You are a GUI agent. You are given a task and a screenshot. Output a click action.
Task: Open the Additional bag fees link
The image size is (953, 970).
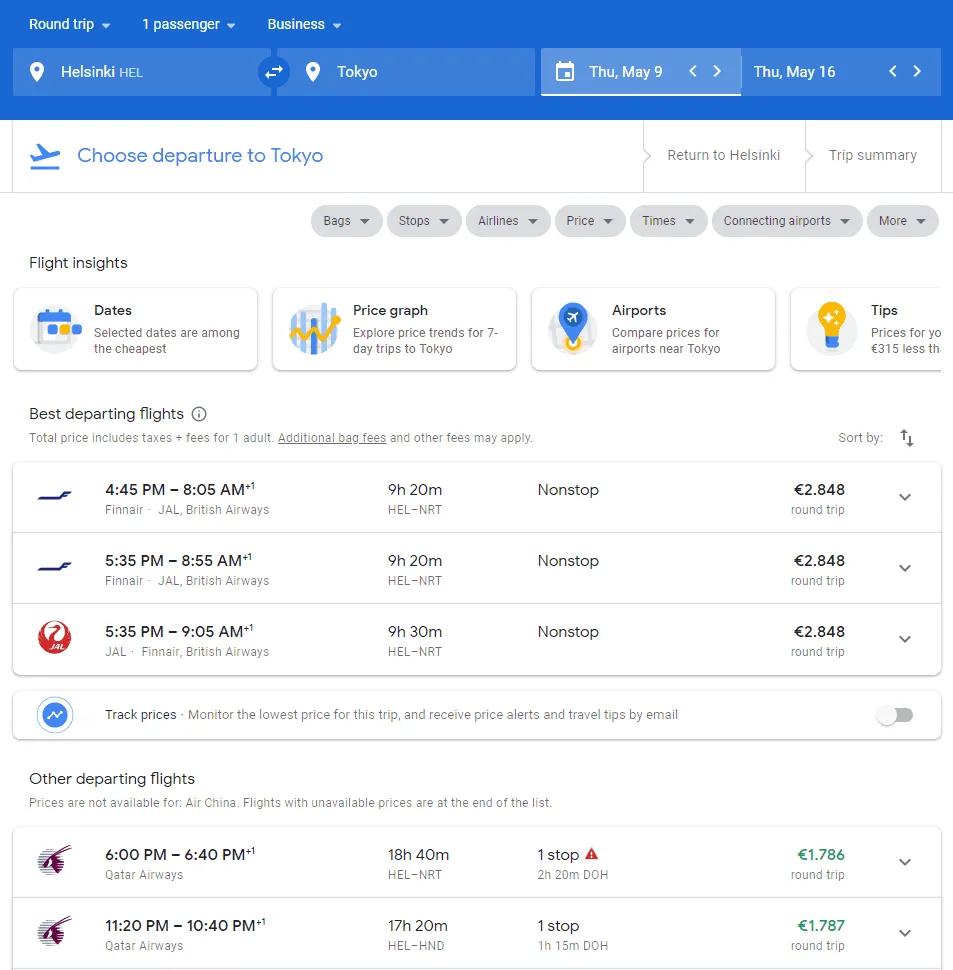coord(332,438)
